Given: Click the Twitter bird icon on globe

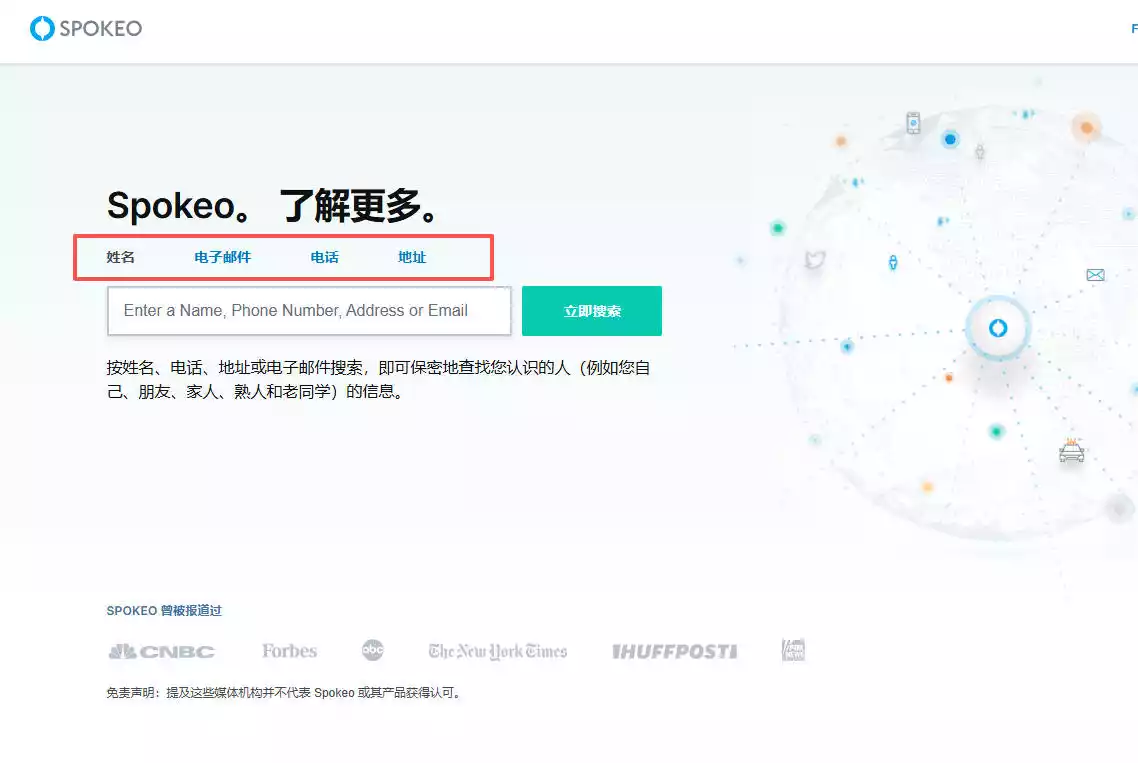Looking at the screenshot, I should (x=815, y=259).
